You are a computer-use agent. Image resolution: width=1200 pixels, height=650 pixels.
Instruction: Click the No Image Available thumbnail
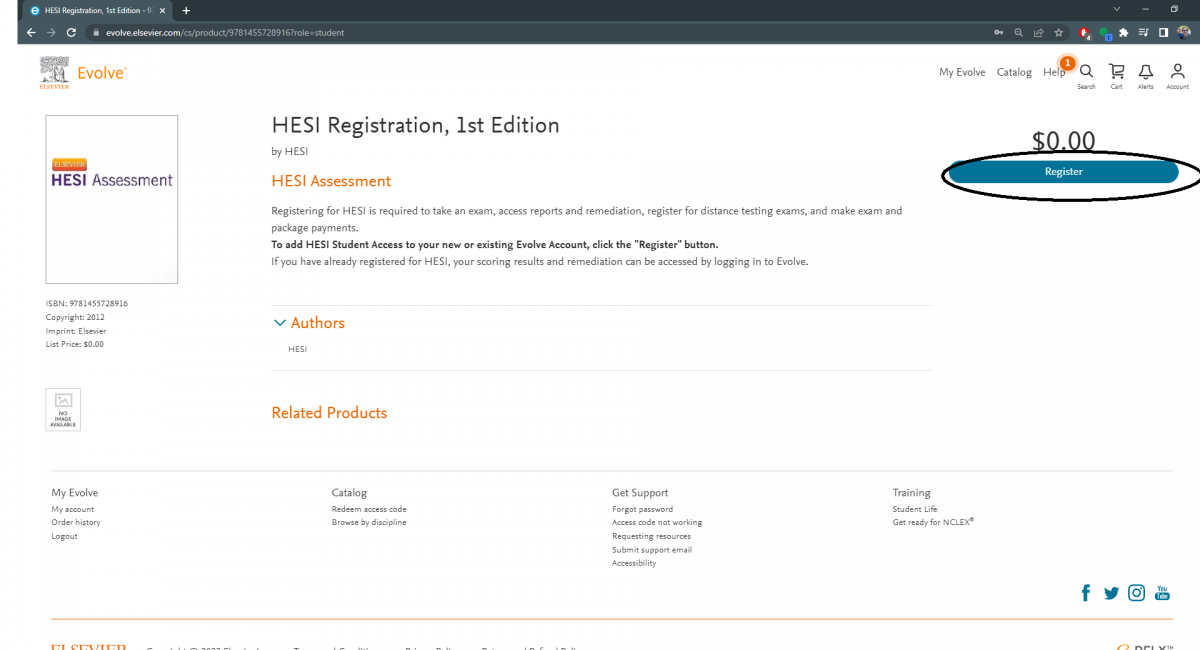point(63,409)
